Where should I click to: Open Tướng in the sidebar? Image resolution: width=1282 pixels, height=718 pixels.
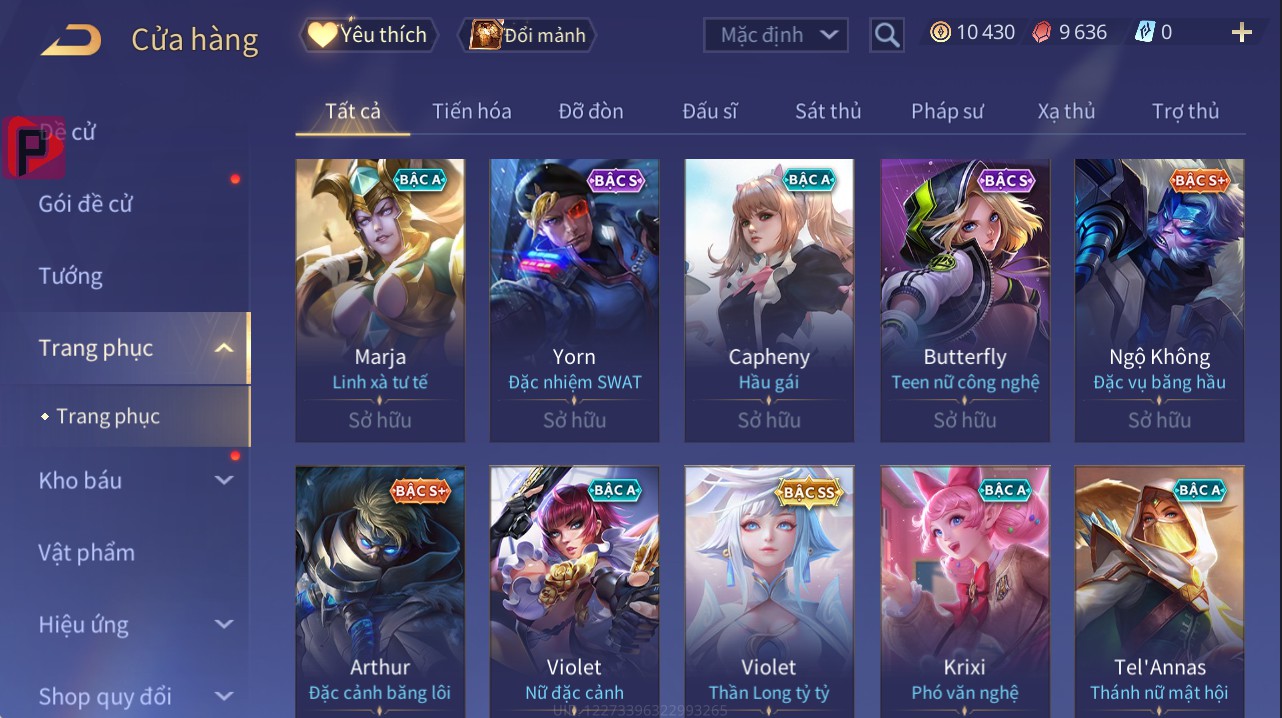[x=70, y=276]
